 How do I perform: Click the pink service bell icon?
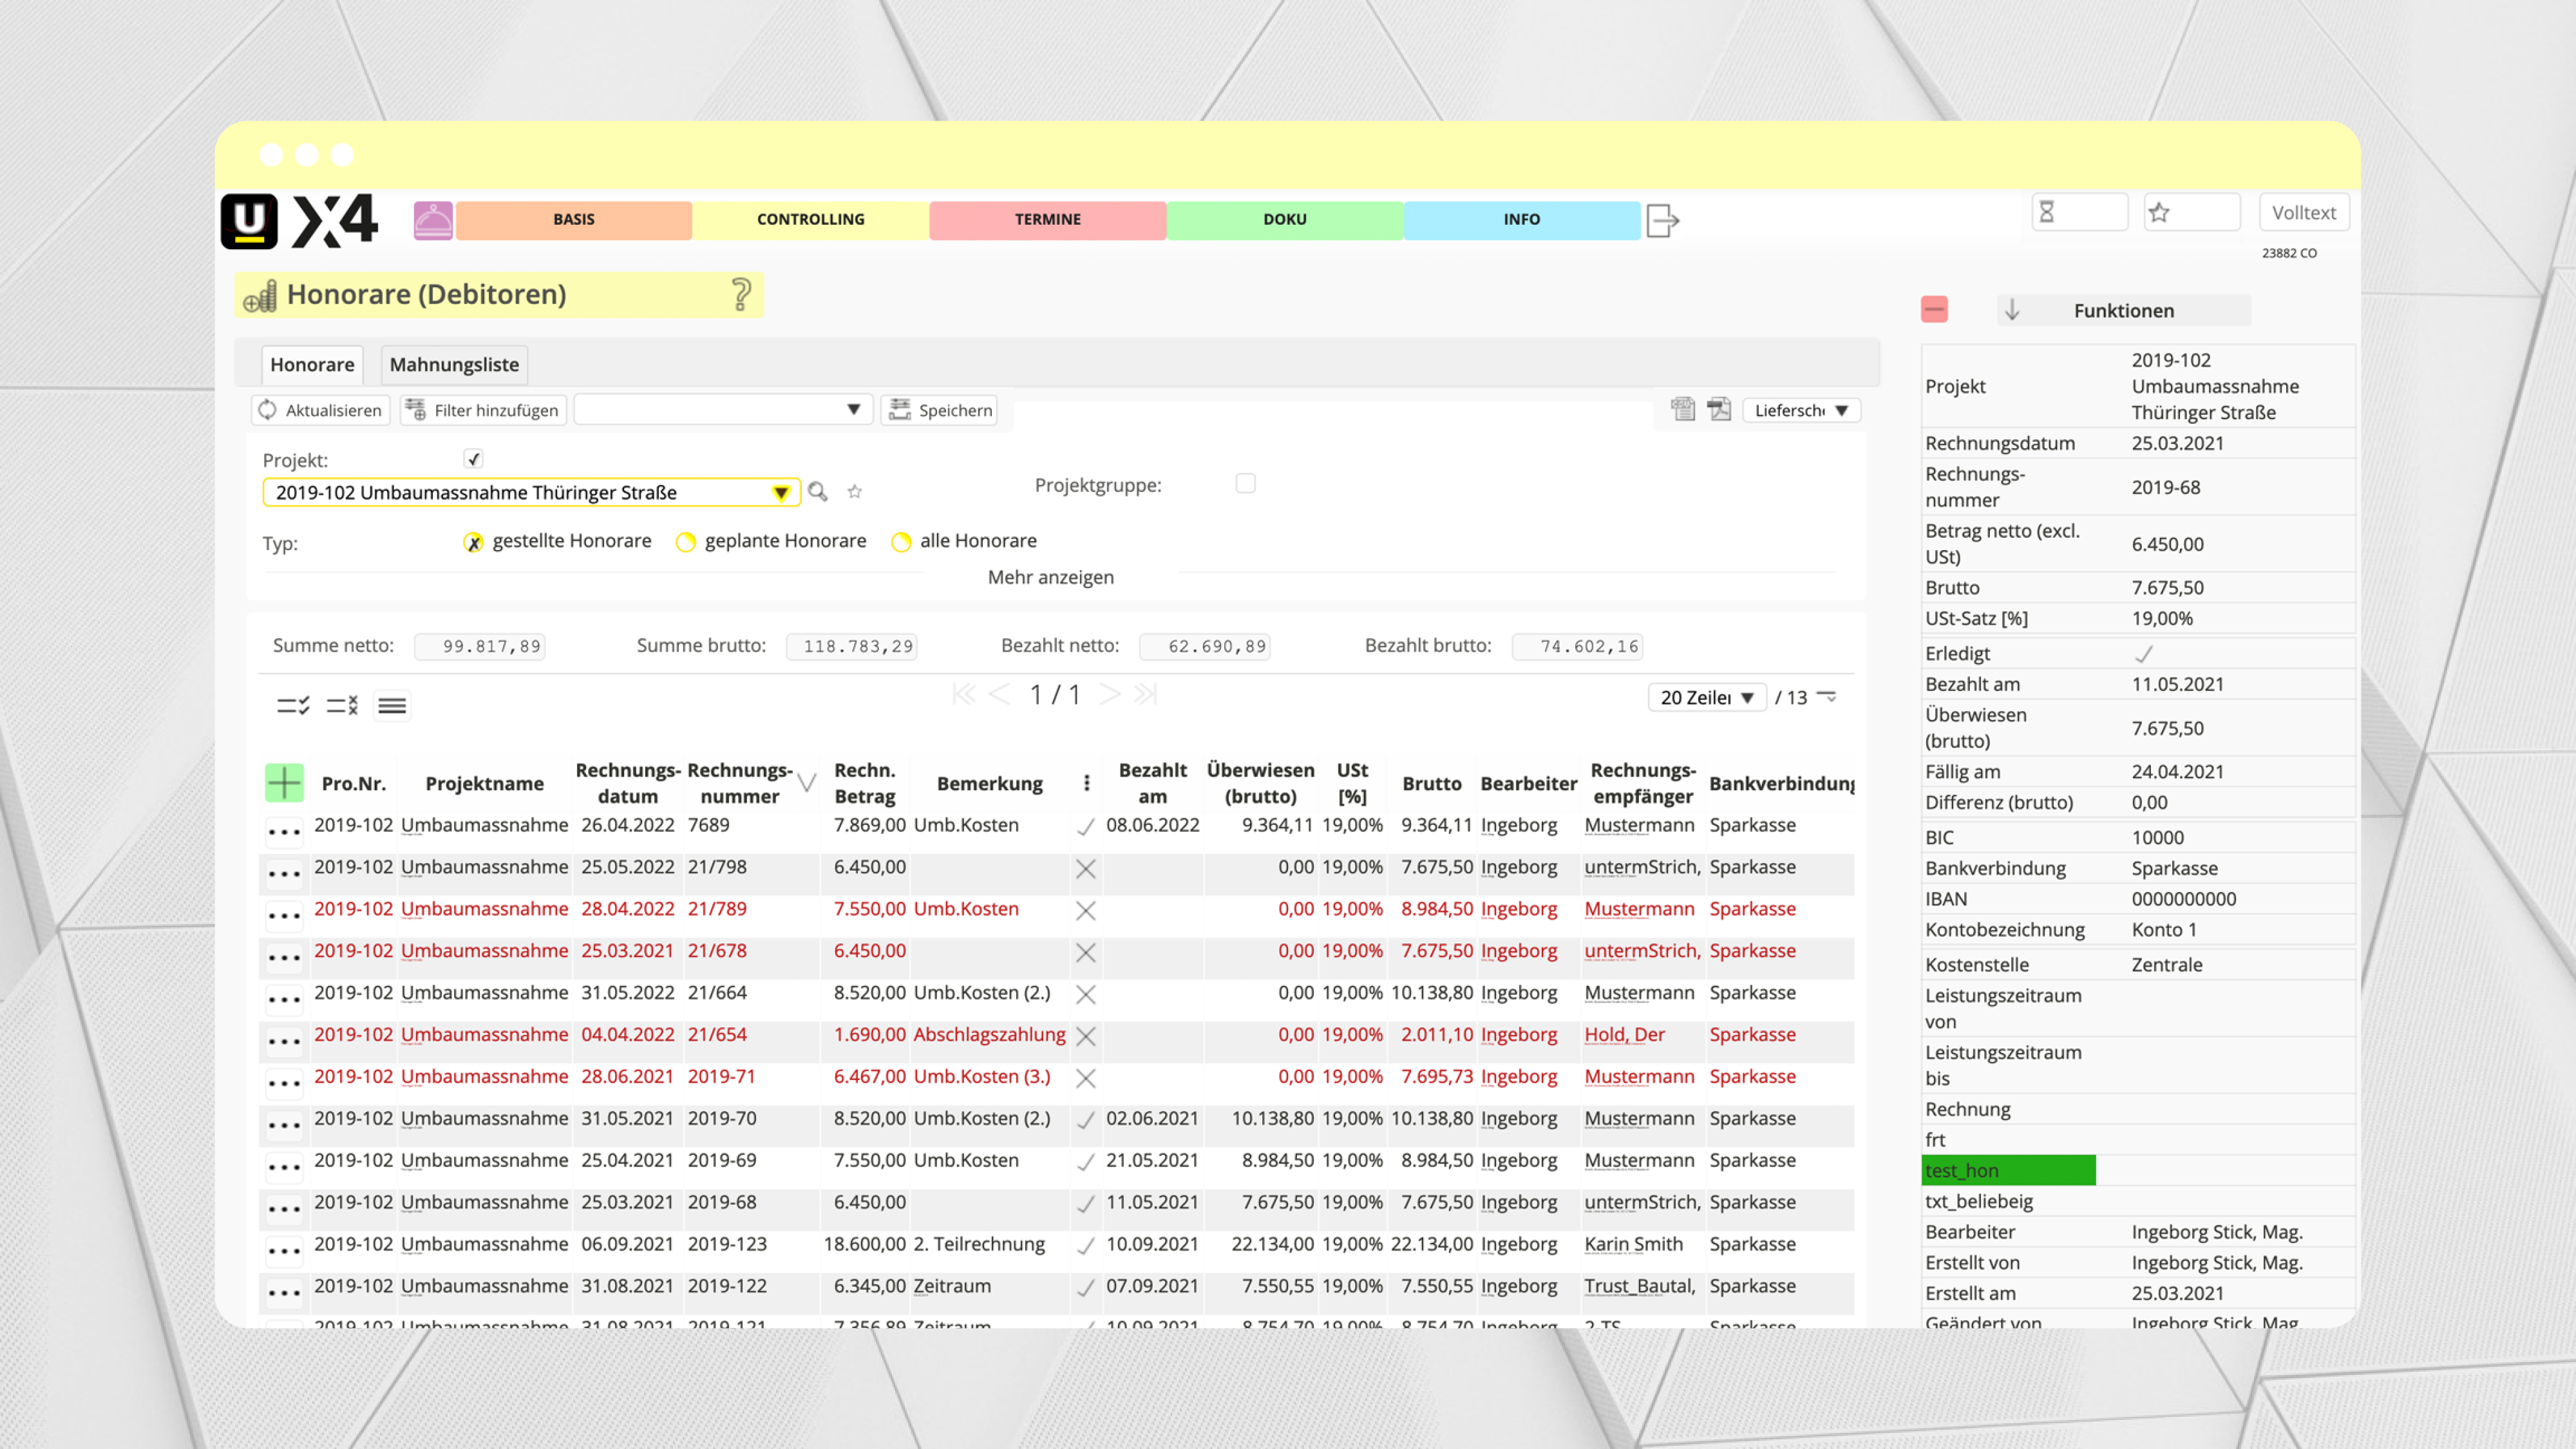click(x=433, y=219)
